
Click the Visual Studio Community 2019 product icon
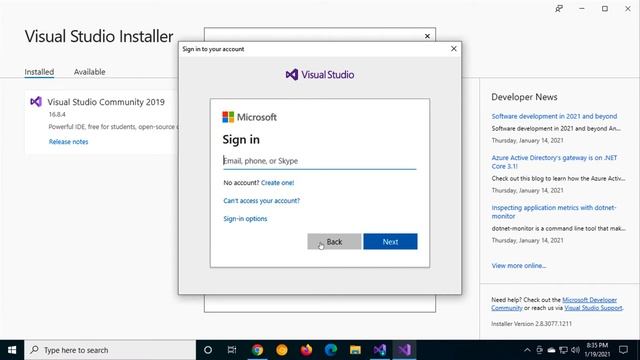click(36, 102)
